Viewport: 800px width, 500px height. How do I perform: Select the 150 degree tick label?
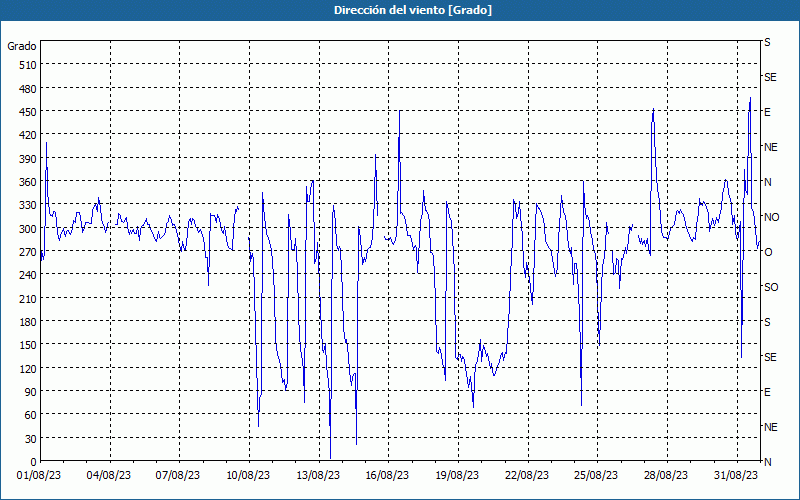pyautogui.click(x=28, y=345)
